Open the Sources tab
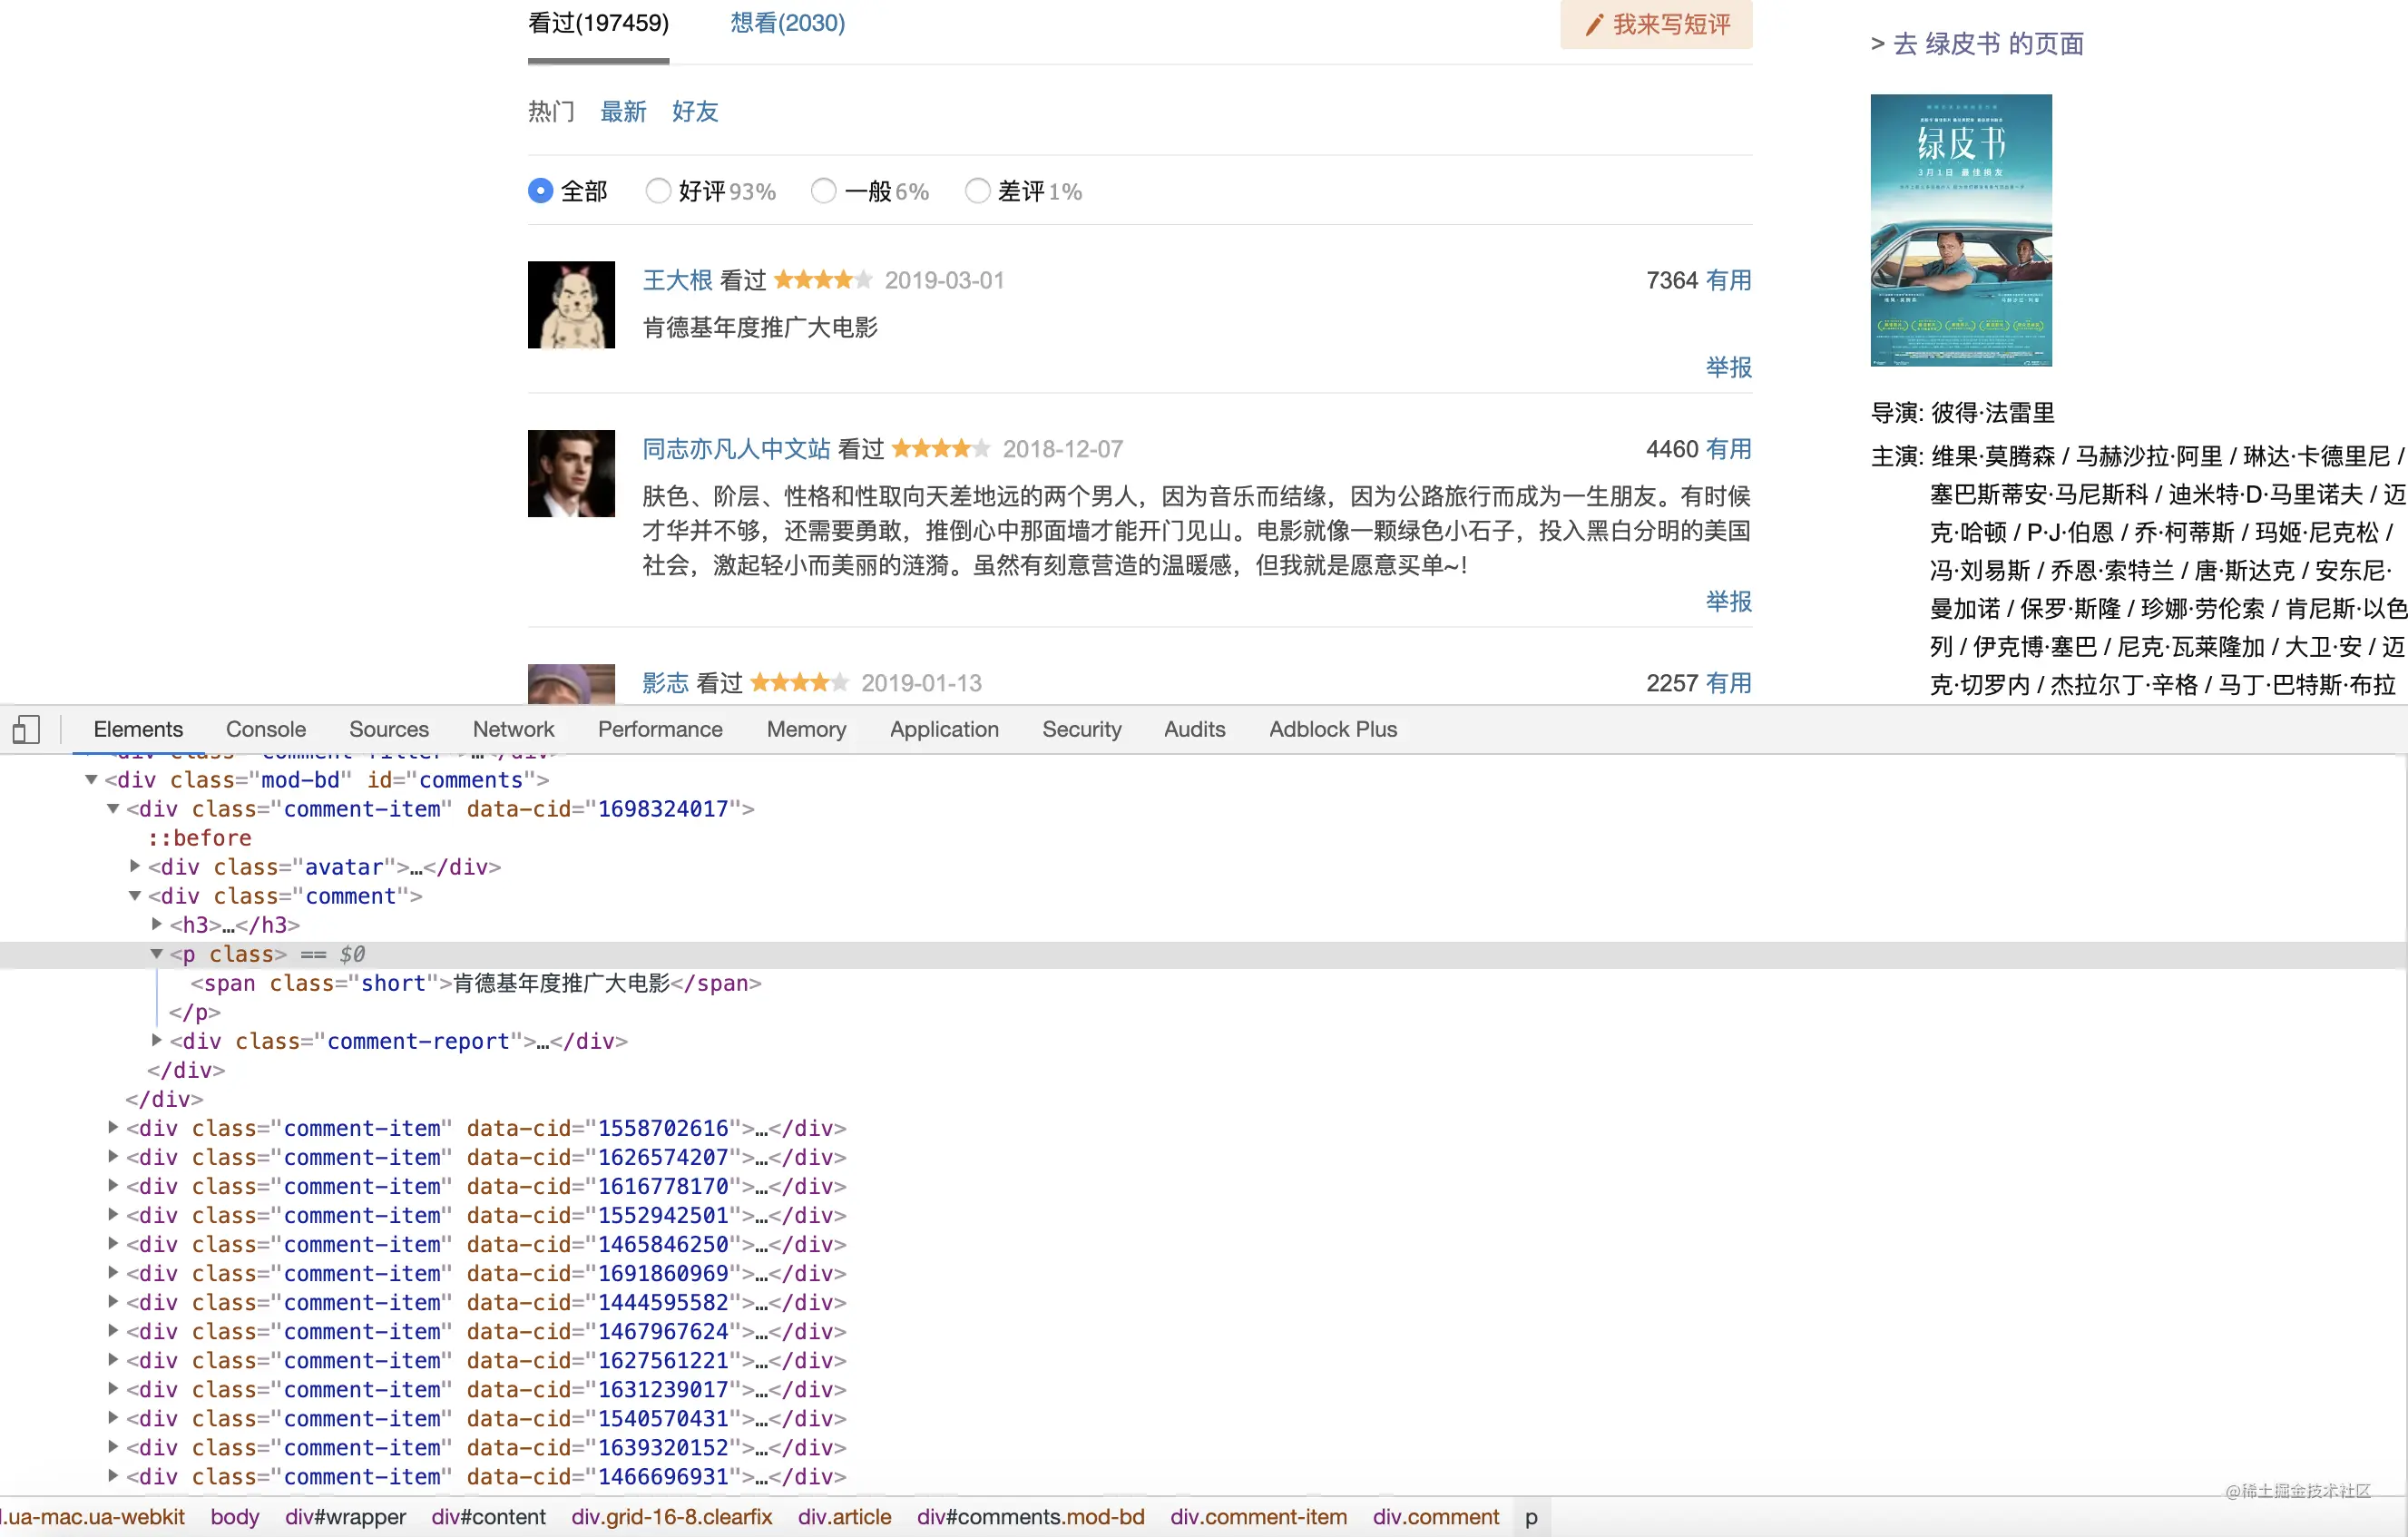 pyautogui.click(x=389, y=729)
